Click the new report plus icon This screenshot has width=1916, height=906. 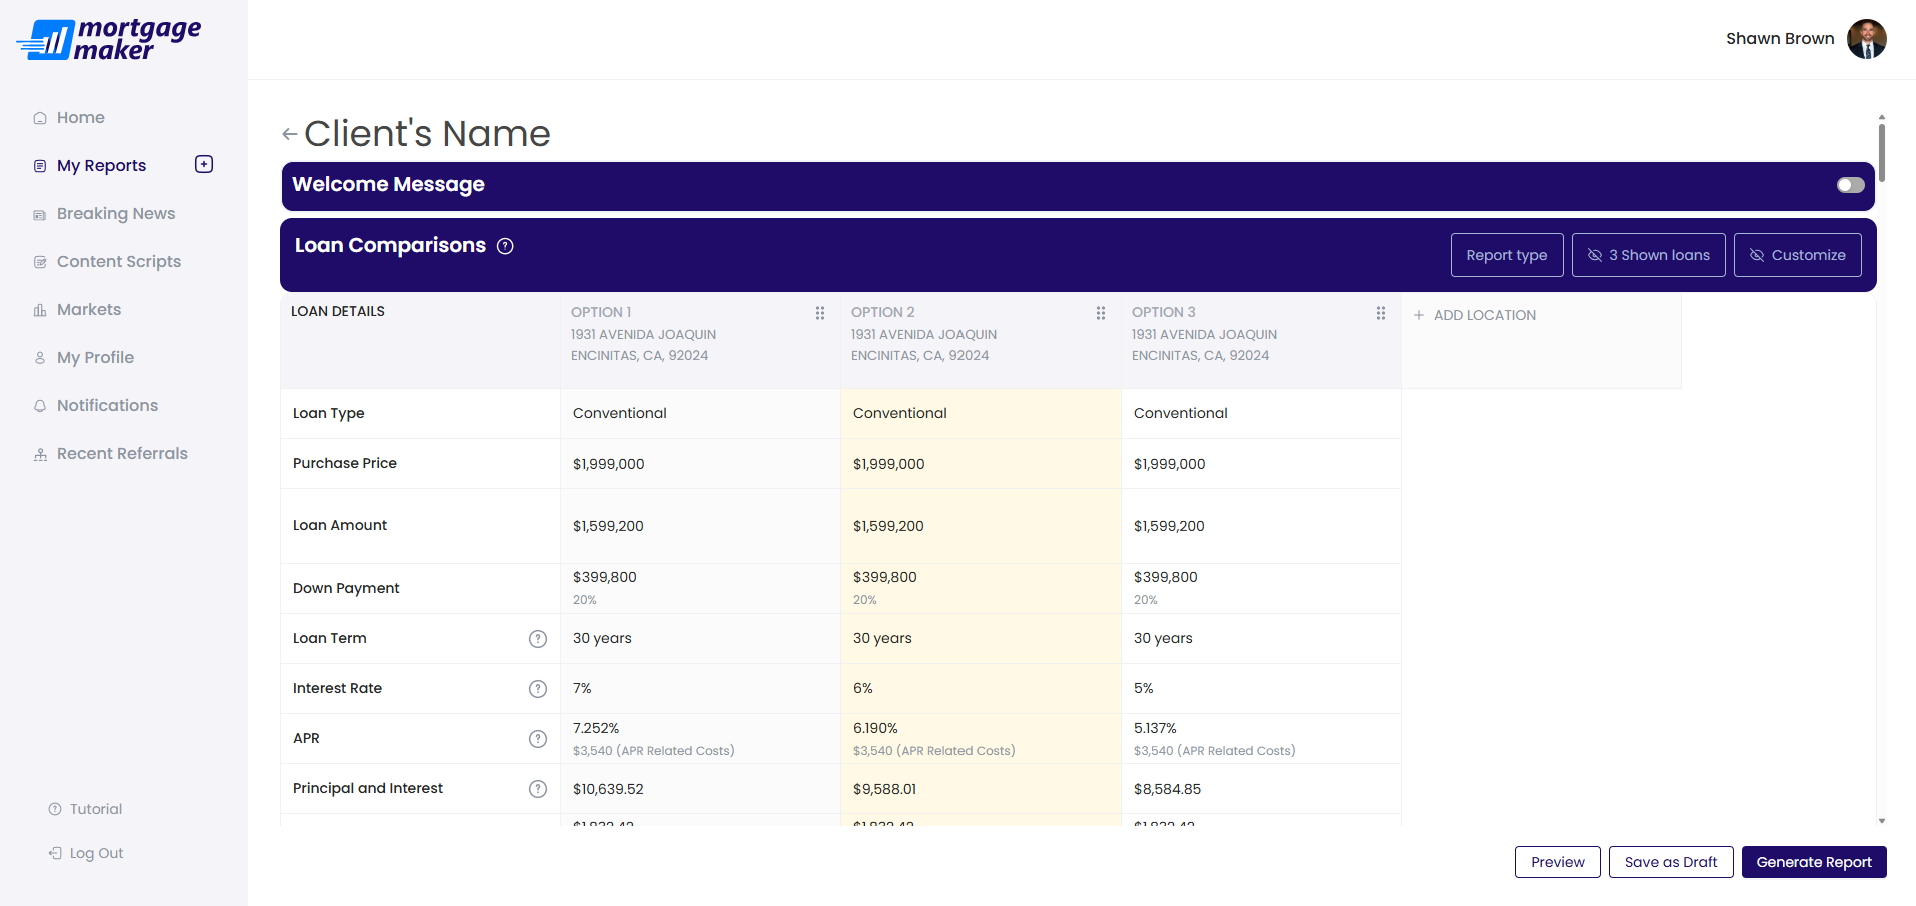[x=204, y=164]
